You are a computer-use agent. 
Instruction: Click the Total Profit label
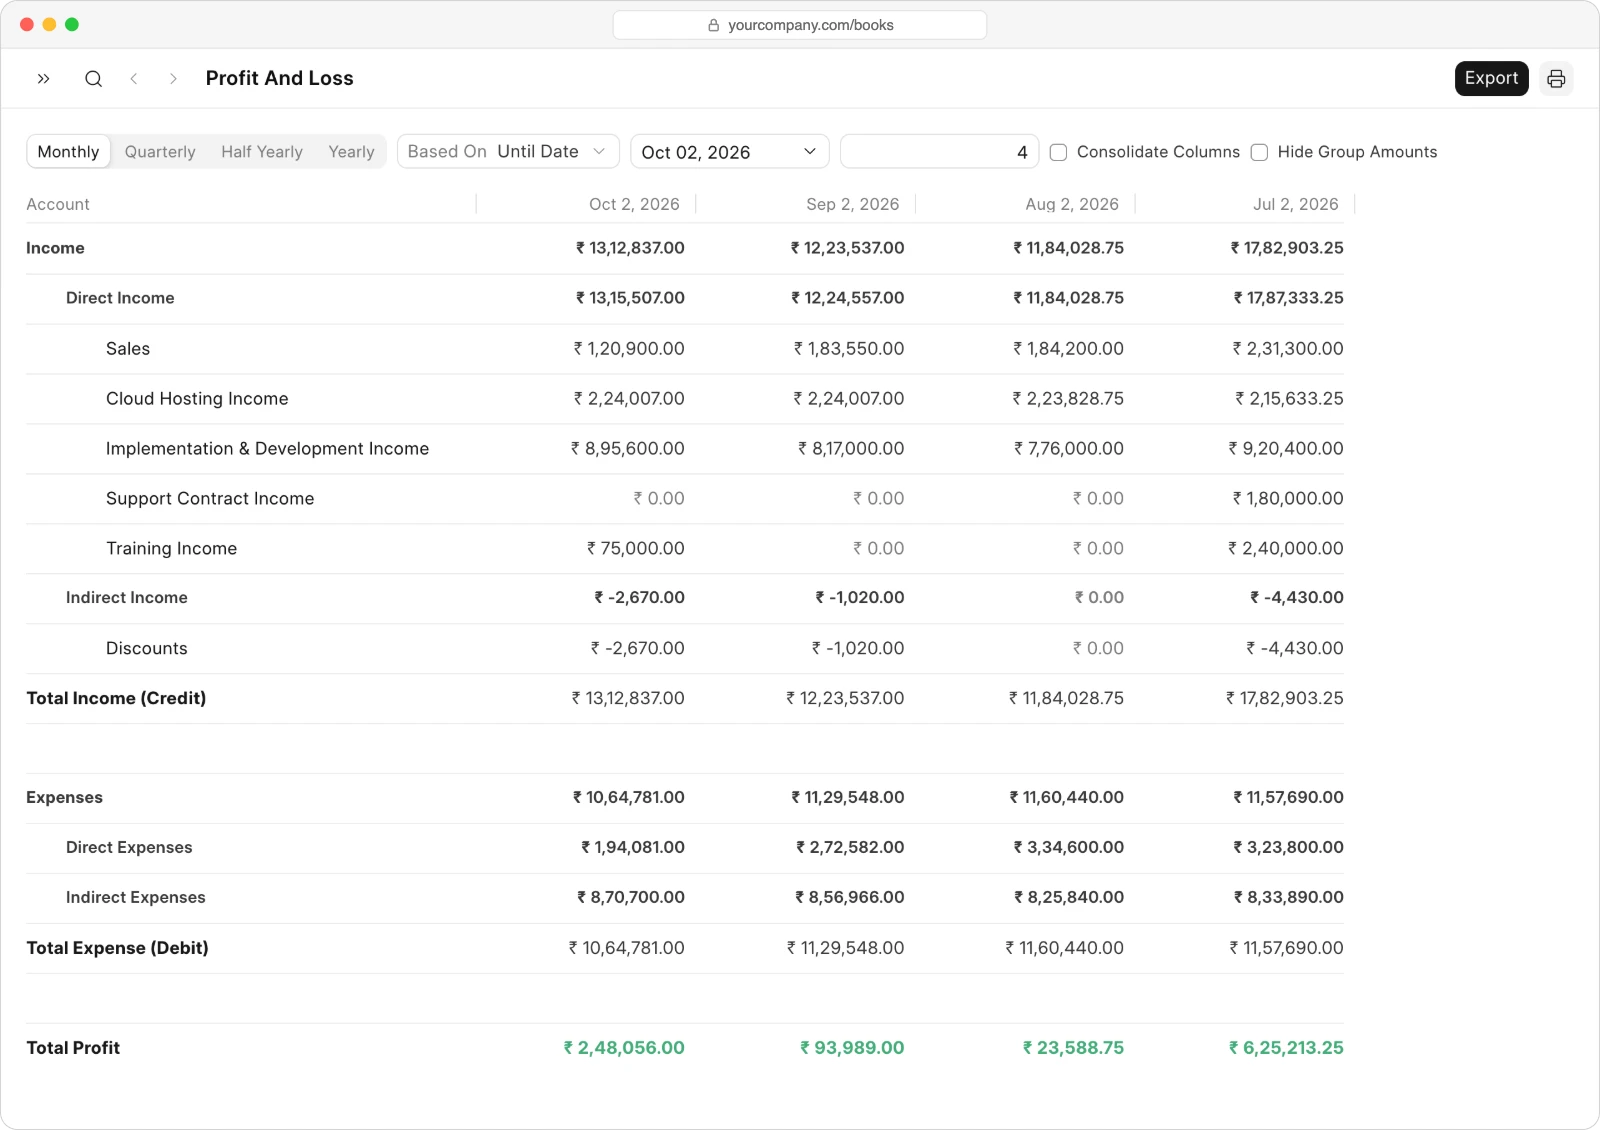coord(73,1048)
